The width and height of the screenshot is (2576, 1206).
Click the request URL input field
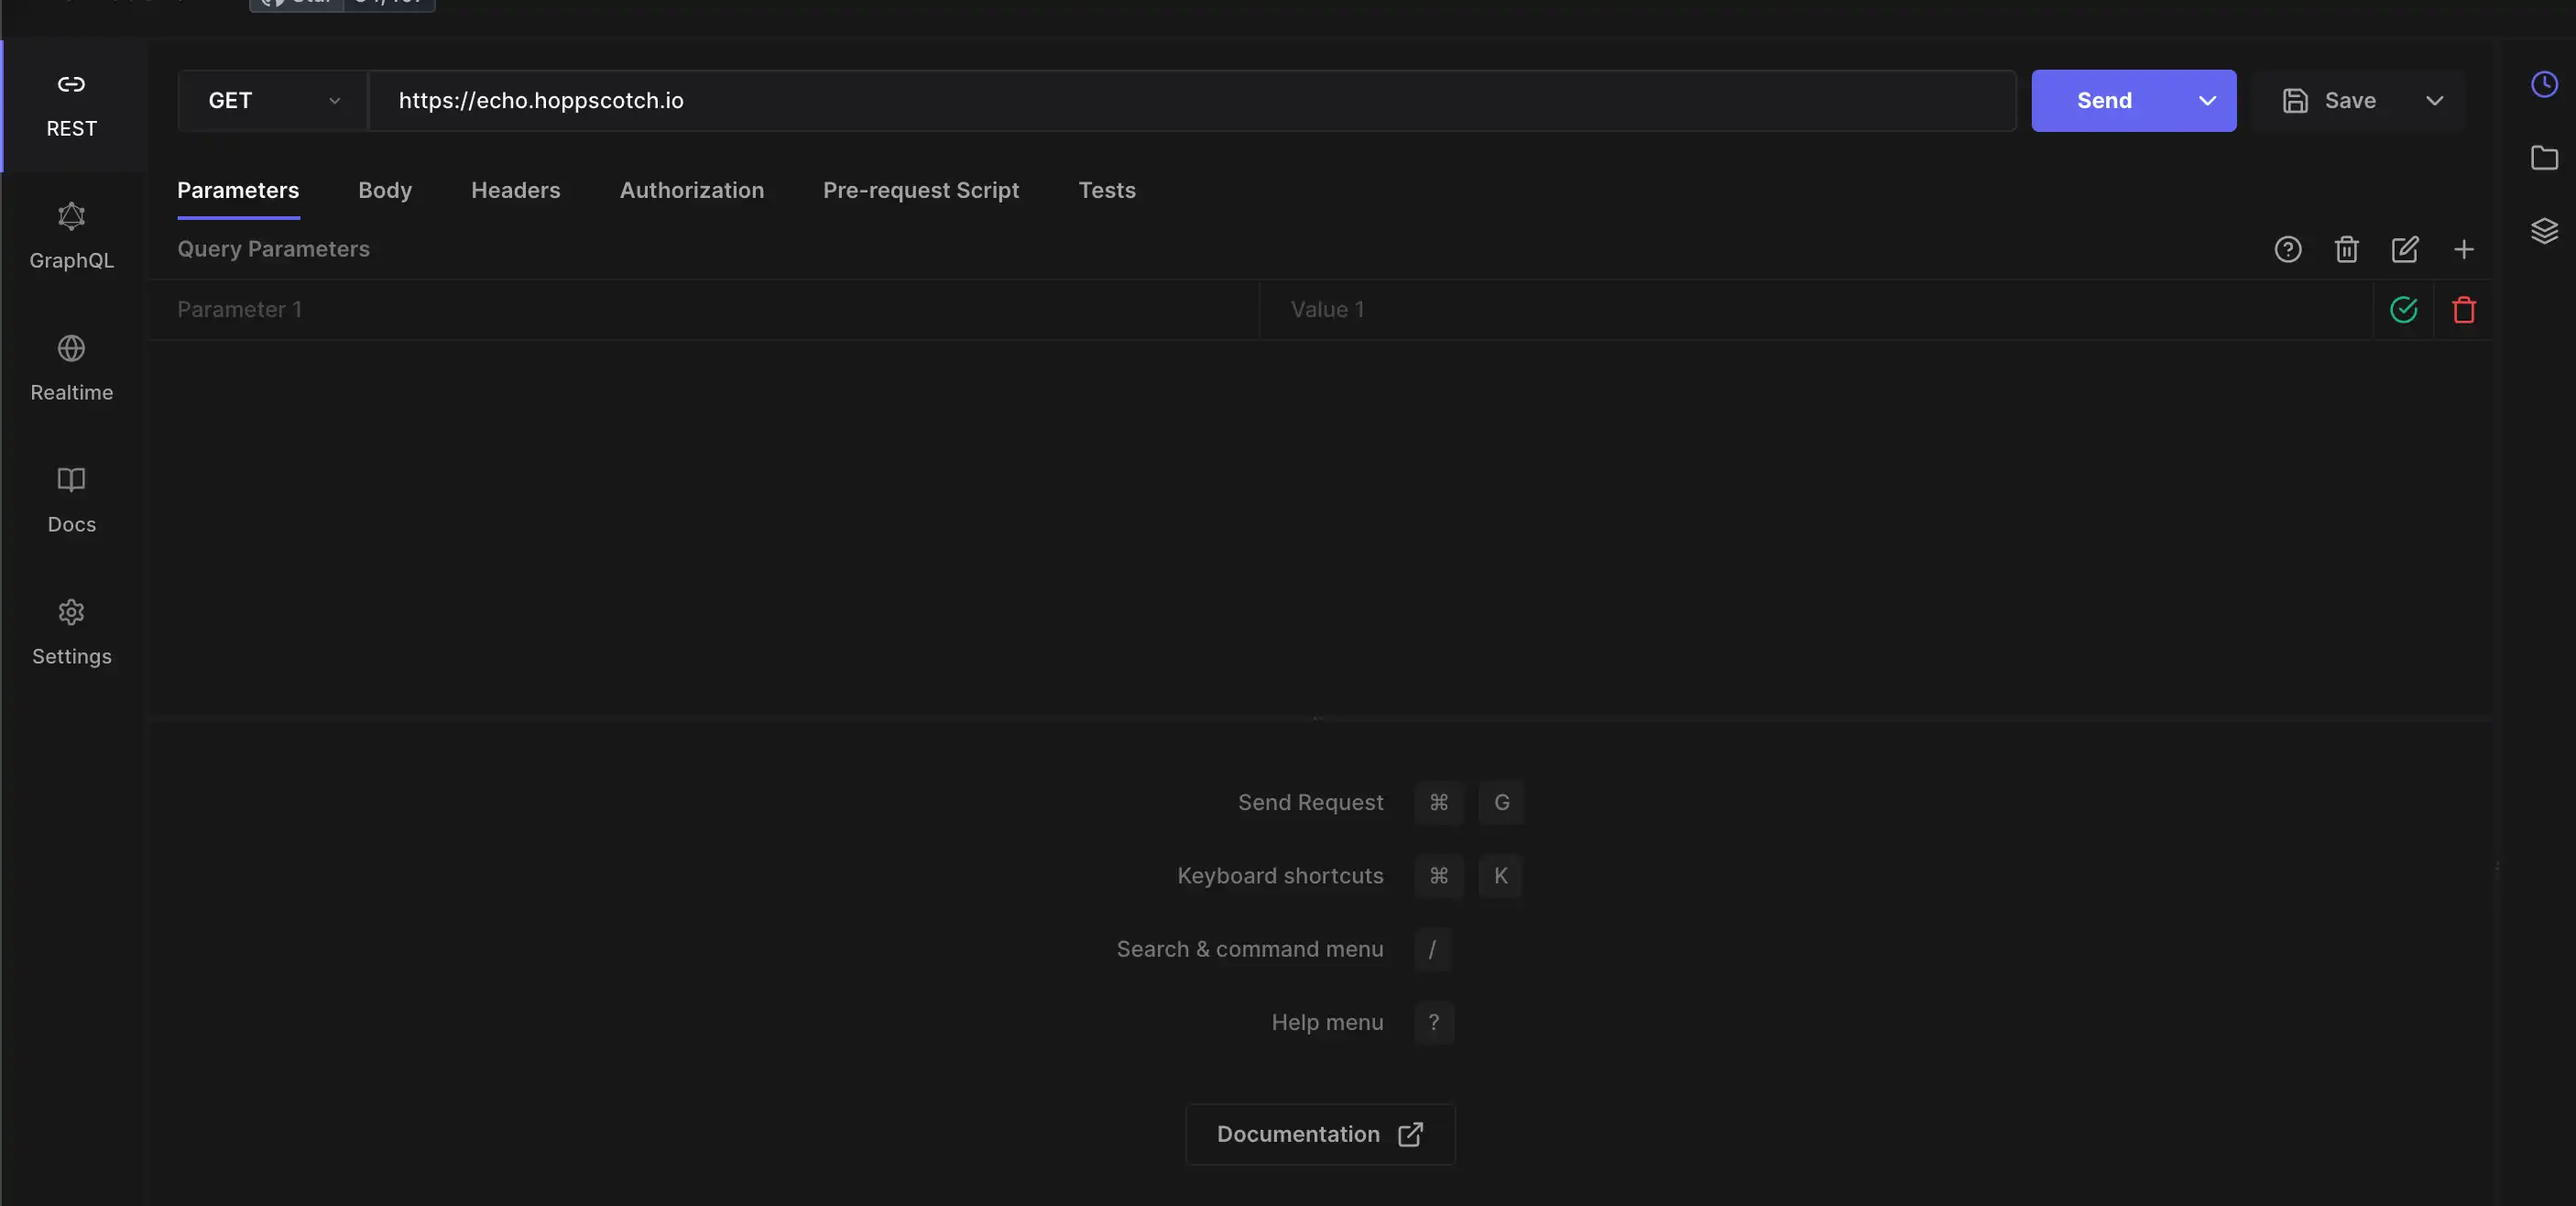coord(1190,101)
